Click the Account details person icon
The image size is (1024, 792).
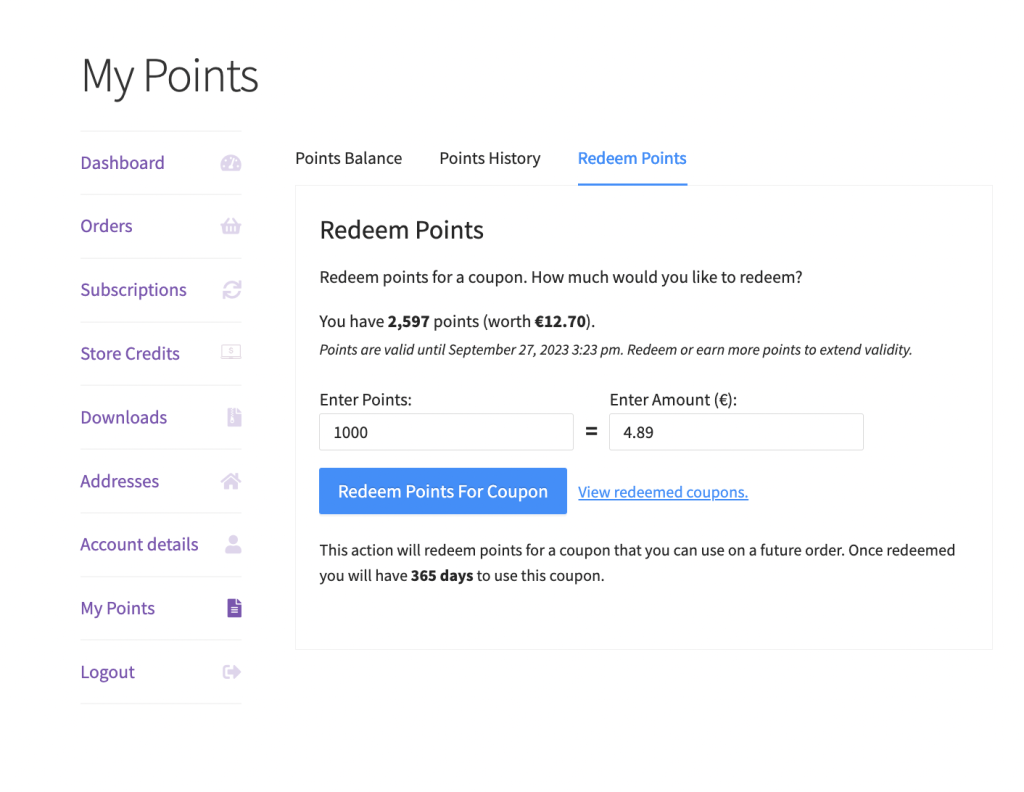233,545
